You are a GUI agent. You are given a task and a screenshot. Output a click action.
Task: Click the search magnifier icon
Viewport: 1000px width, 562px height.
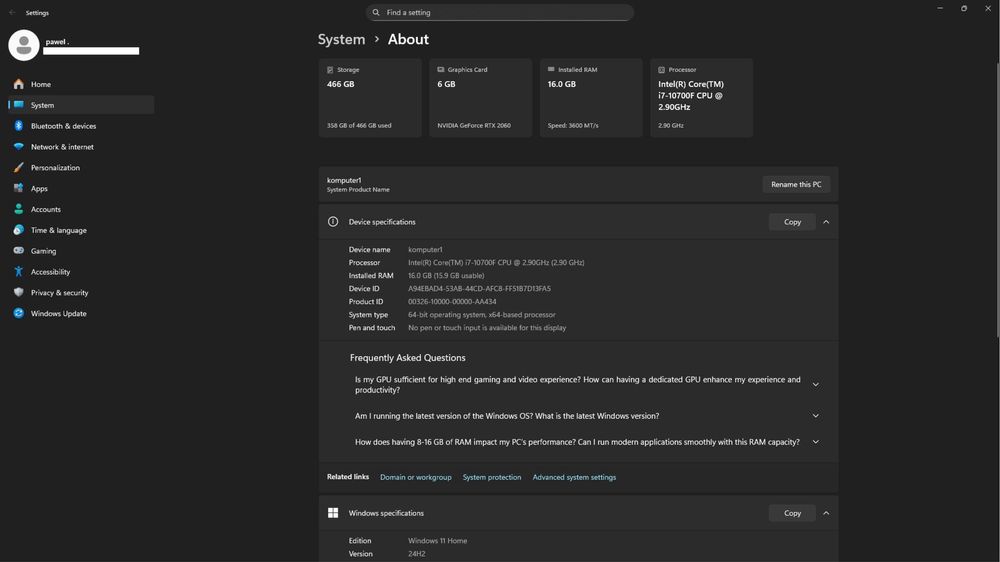376,12
